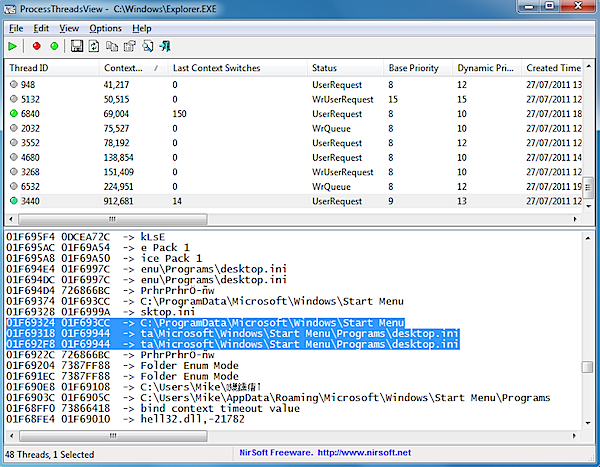The width and height of the screenshot is (600, 467).
Task: Close the ProcessThreadsView window
Action: coord(579,6)
